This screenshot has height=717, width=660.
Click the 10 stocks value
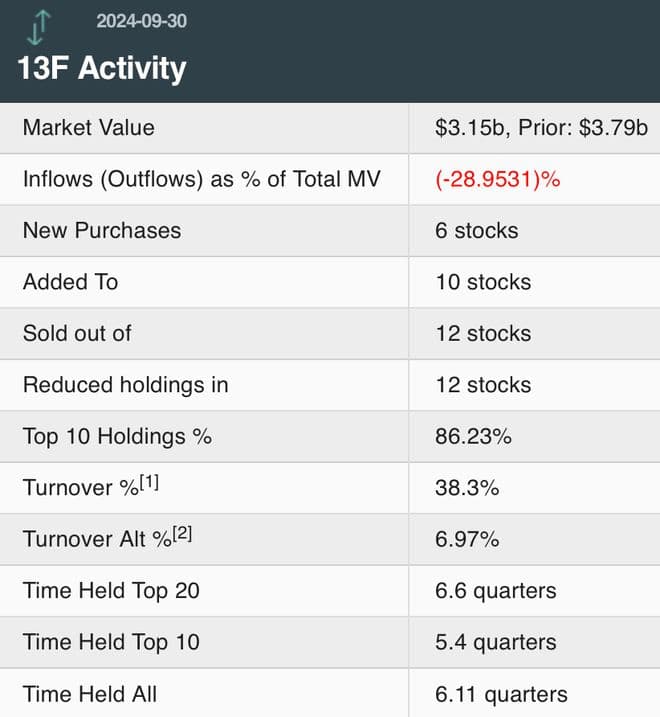pos(483,282)
